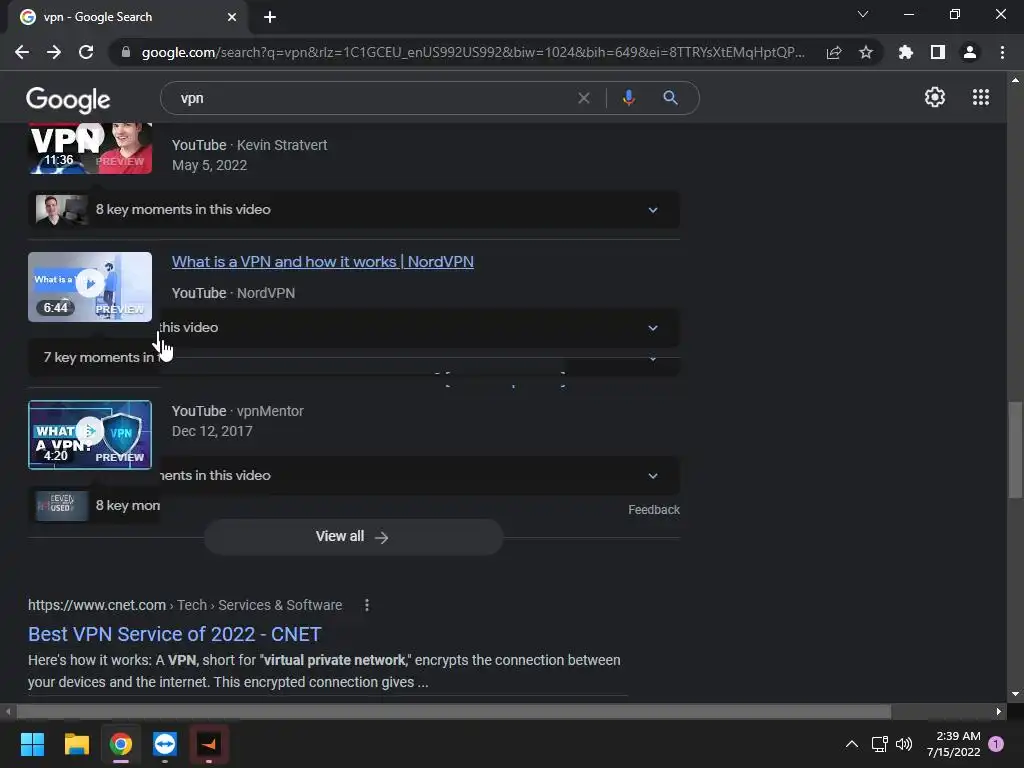1024x768 pixels.
Task: Open the orange app on the taskbar
Action: click(209, 744)
